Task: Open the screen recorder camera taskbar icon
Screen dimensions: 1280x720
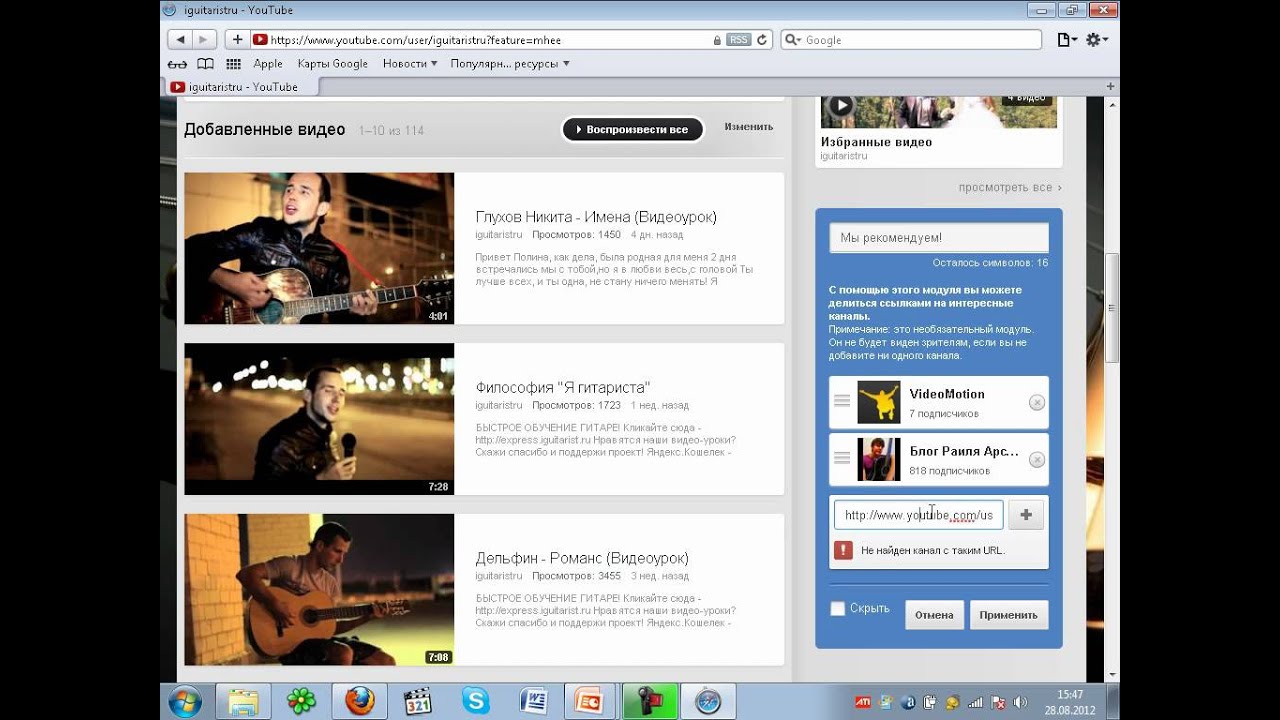Action: click(649, 702)
